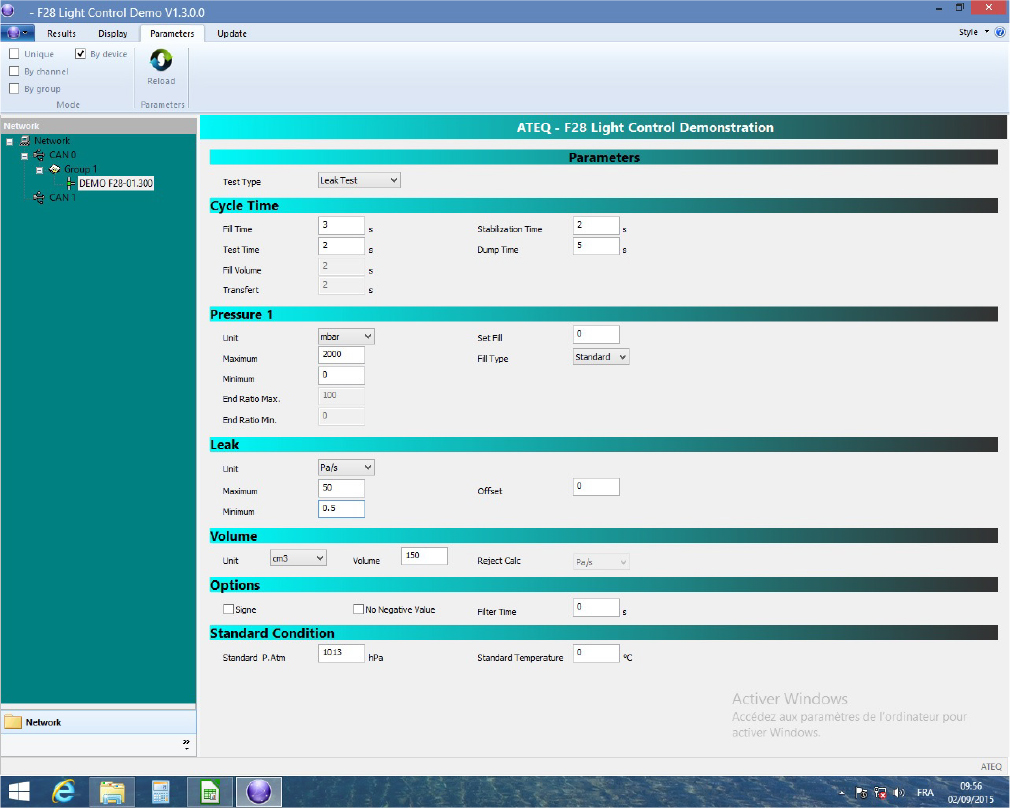Viewport: 1010px width, 808px height.
Task: Click the Leak Maximum input field
Action: [x=341, y=488]
